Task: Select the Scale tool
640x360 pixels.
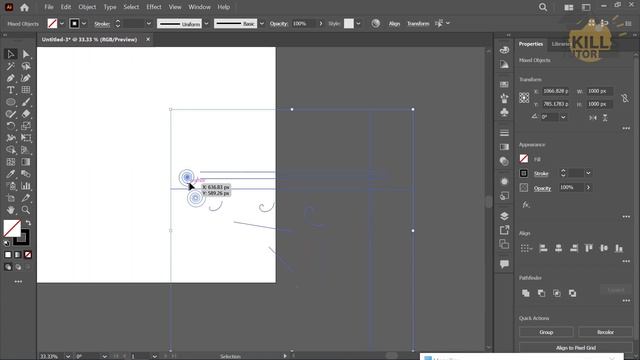Action: point(26,126)
